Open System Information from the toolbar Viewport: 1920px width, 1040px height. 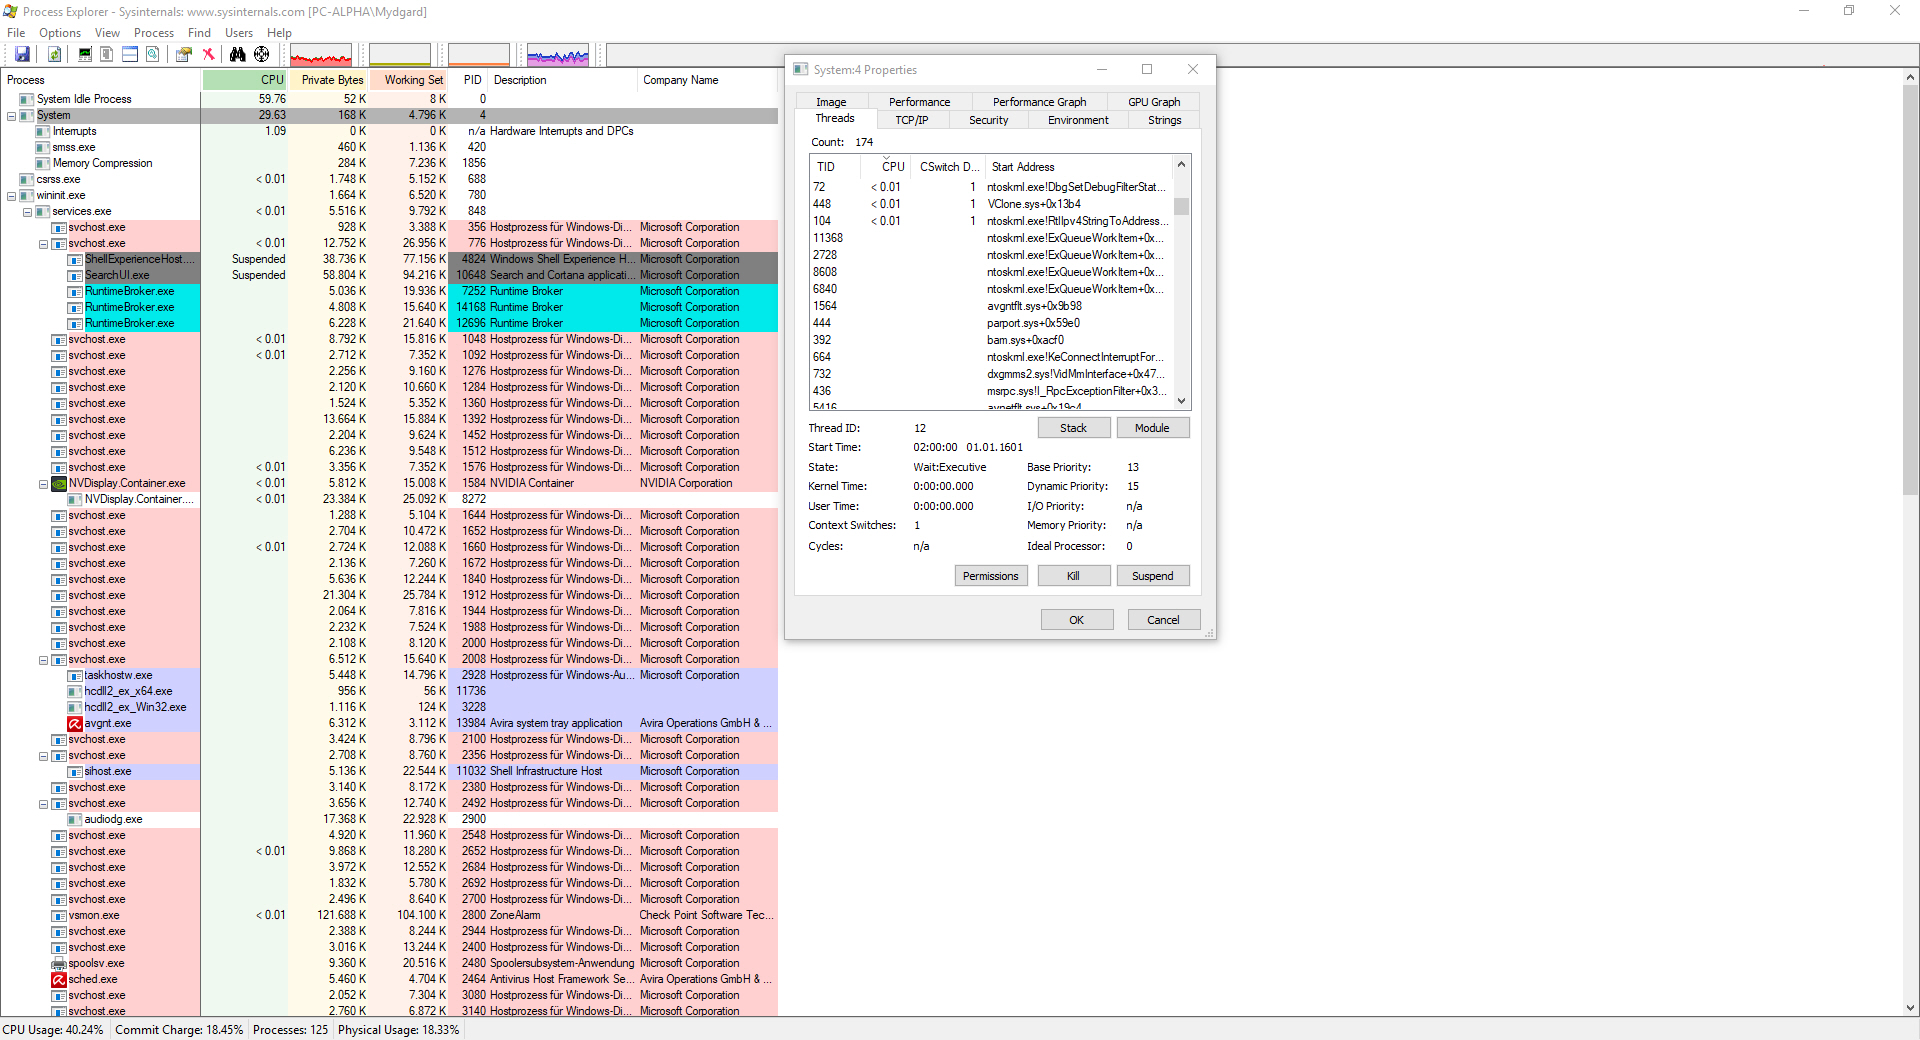click(x=85, y=55)
